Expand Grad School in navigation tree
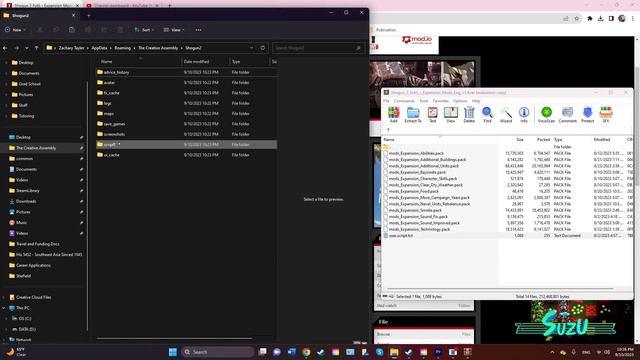Viewport: 640px width, 360px height. [x=6, y=84]
